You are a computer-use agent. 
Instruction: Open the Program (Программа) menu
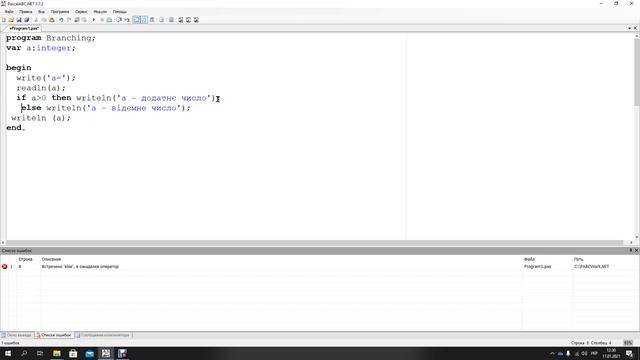pos(60,11)
